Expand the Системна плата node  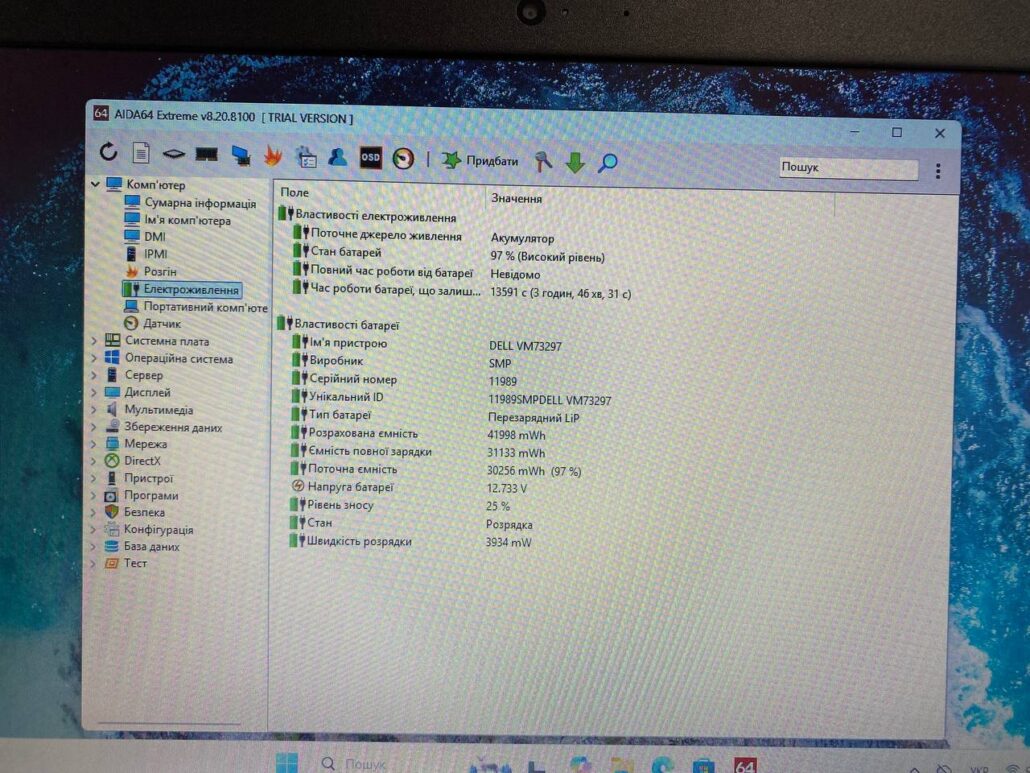coord(95,341)
